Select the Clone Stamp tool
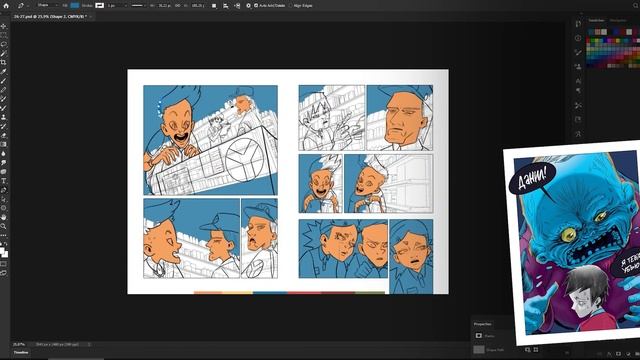The height and width of the screenshot is (360, 640). (4, 117)
